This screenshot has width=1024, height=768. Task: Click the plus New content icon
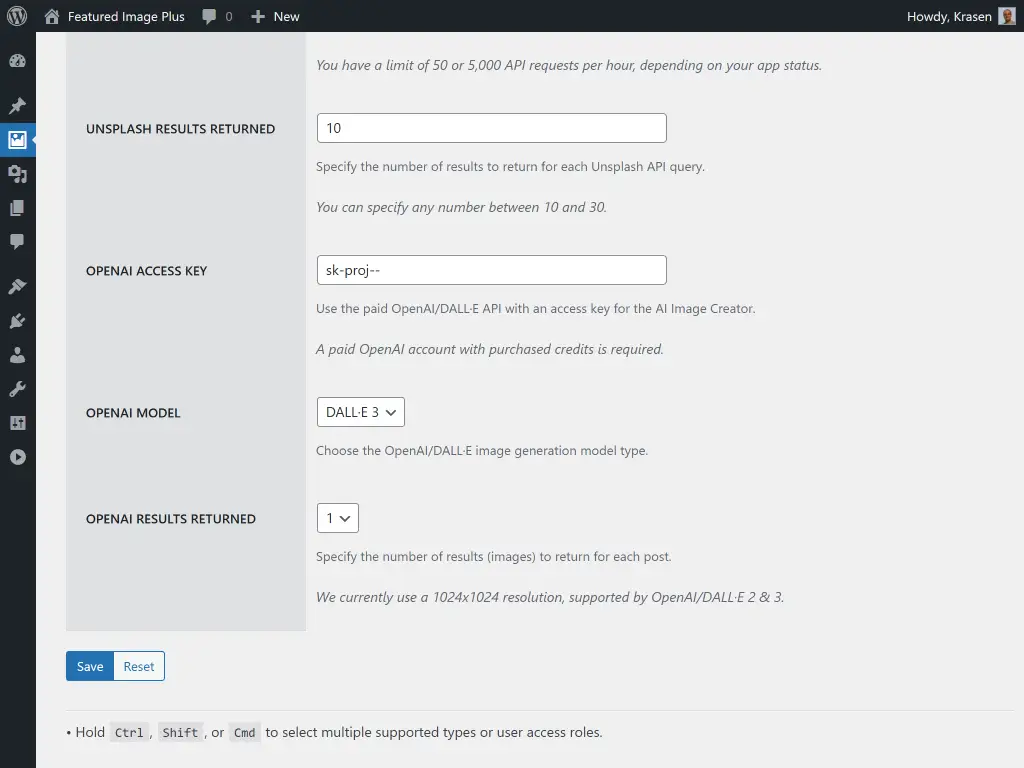pos(258,16)
